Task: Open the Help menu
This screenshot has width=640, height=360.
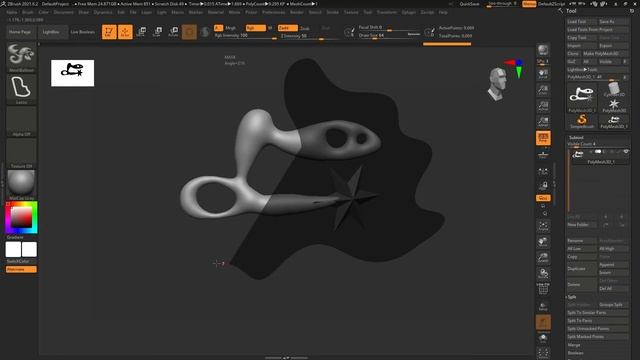Action: pos(443,12)
